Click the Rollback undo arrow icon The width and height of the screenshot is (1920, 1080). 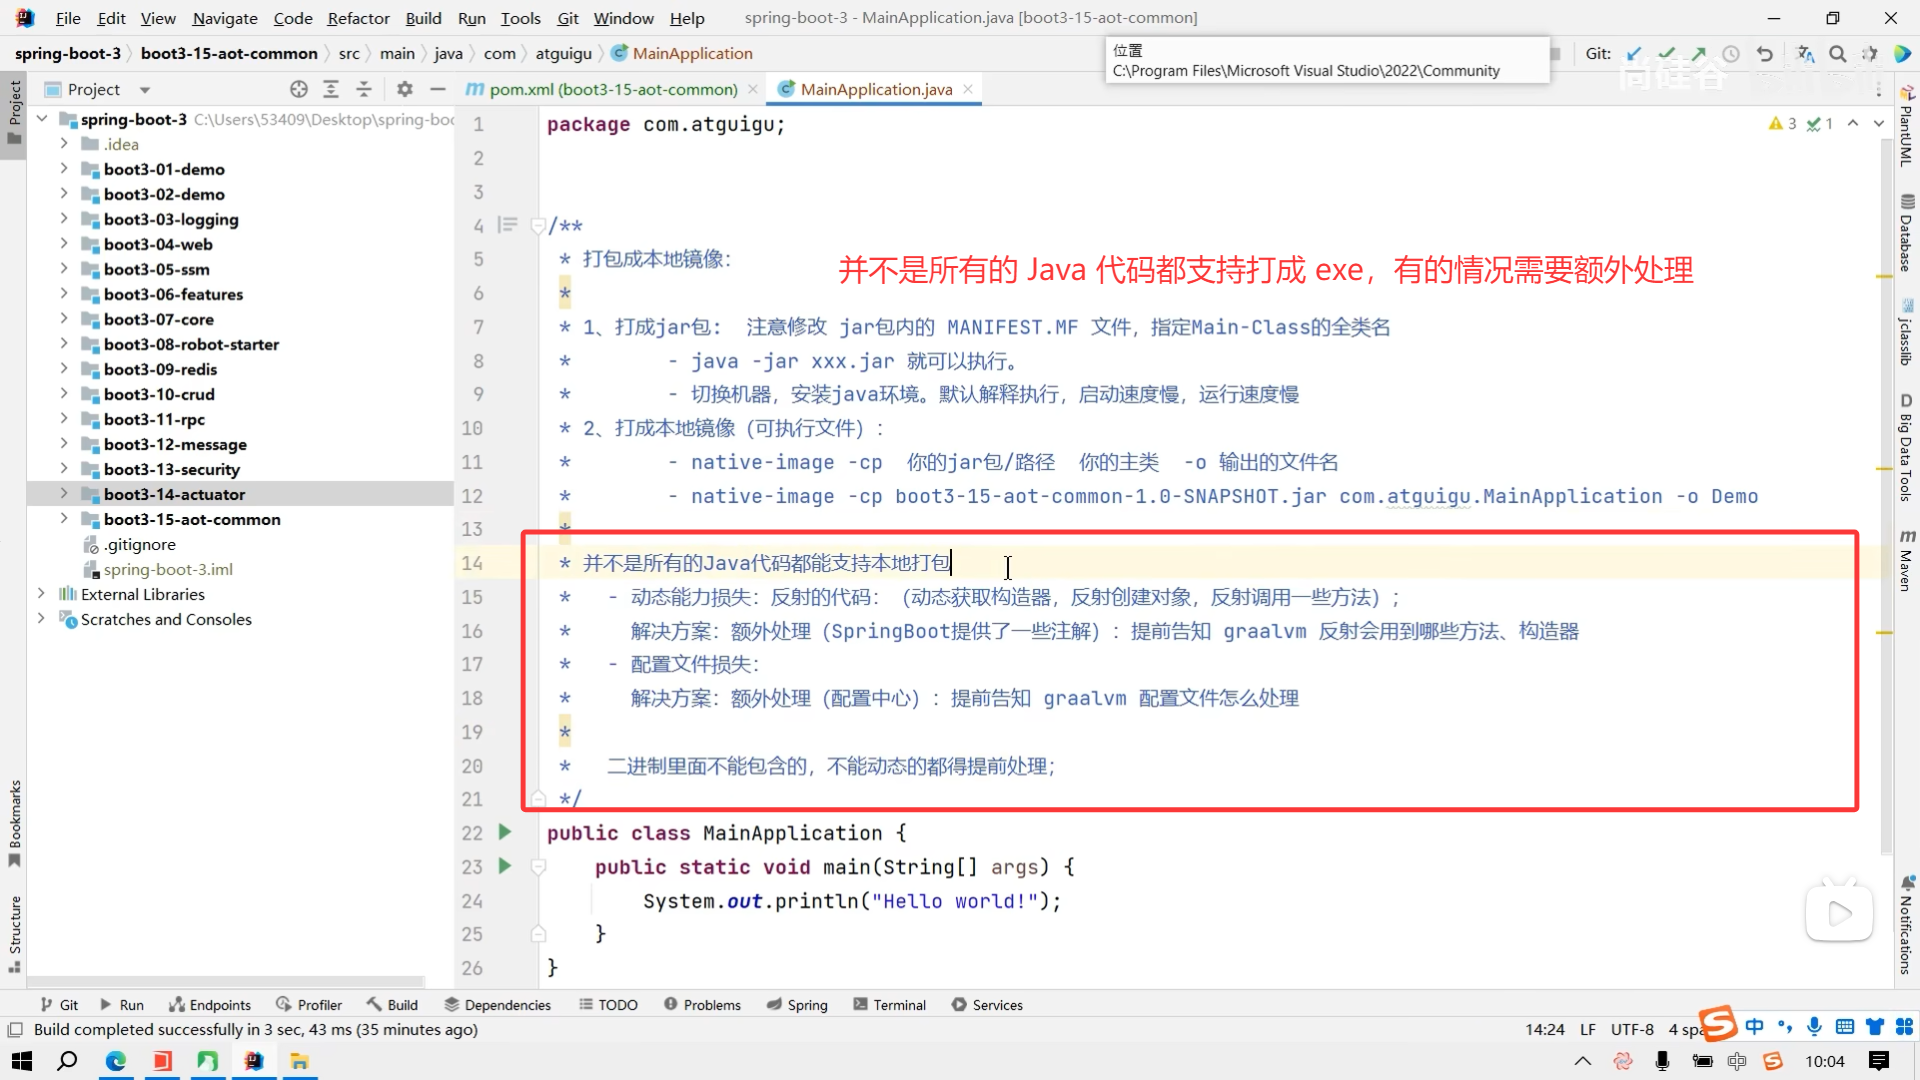point(1765,54)
